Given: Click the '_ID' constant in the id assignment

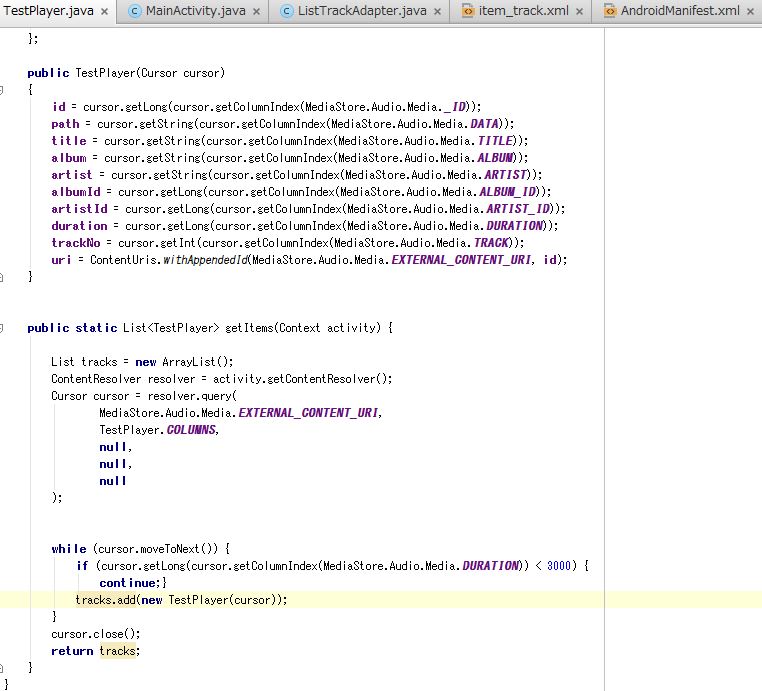Looking at the screenshot, I should coord(455,107).
